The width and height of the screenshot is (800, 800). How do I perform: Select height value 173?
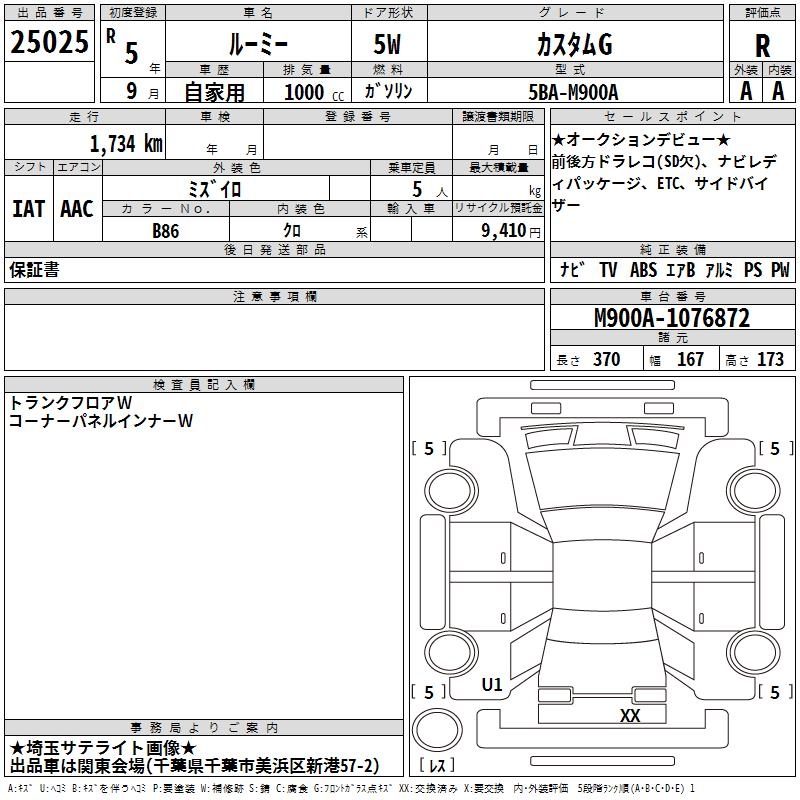pyautogui.click(x=770, y=359)
